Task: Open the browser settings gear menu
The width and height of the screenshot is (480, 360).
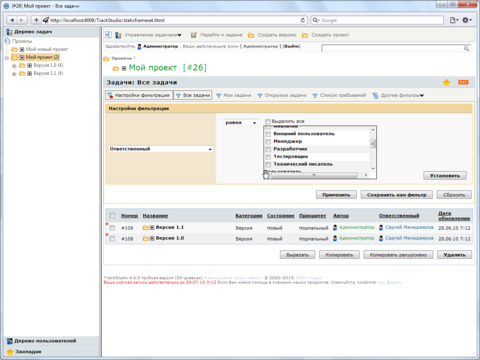Action: pyautogui.click(x=467, y=20)
